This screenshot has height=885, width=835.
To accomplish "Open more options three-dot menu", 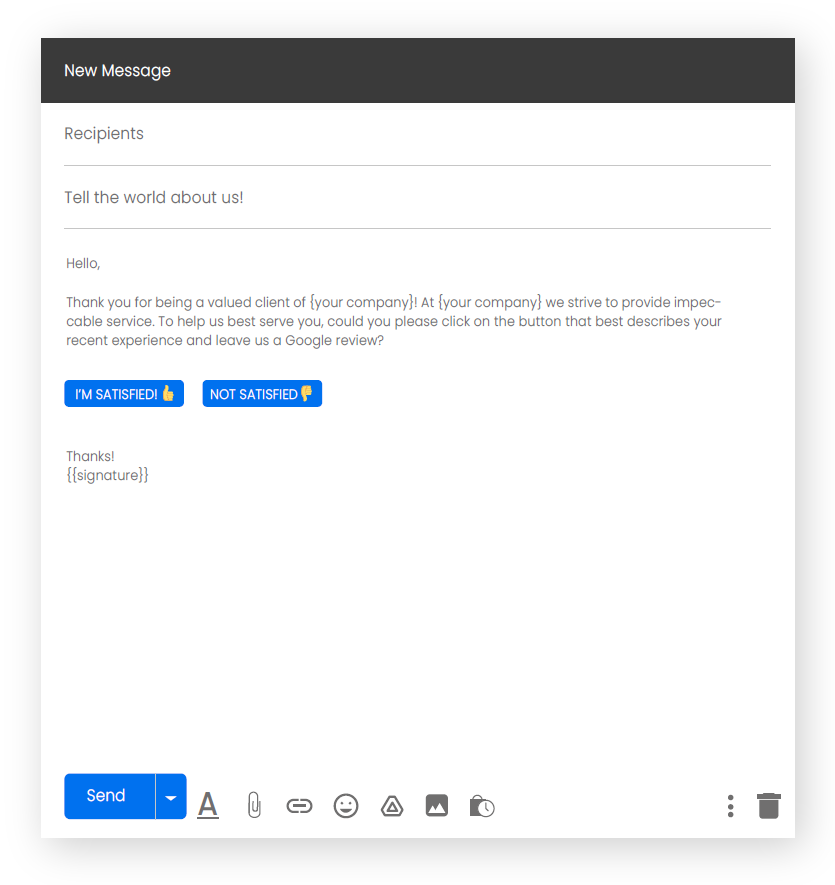I will click(731, 806).
